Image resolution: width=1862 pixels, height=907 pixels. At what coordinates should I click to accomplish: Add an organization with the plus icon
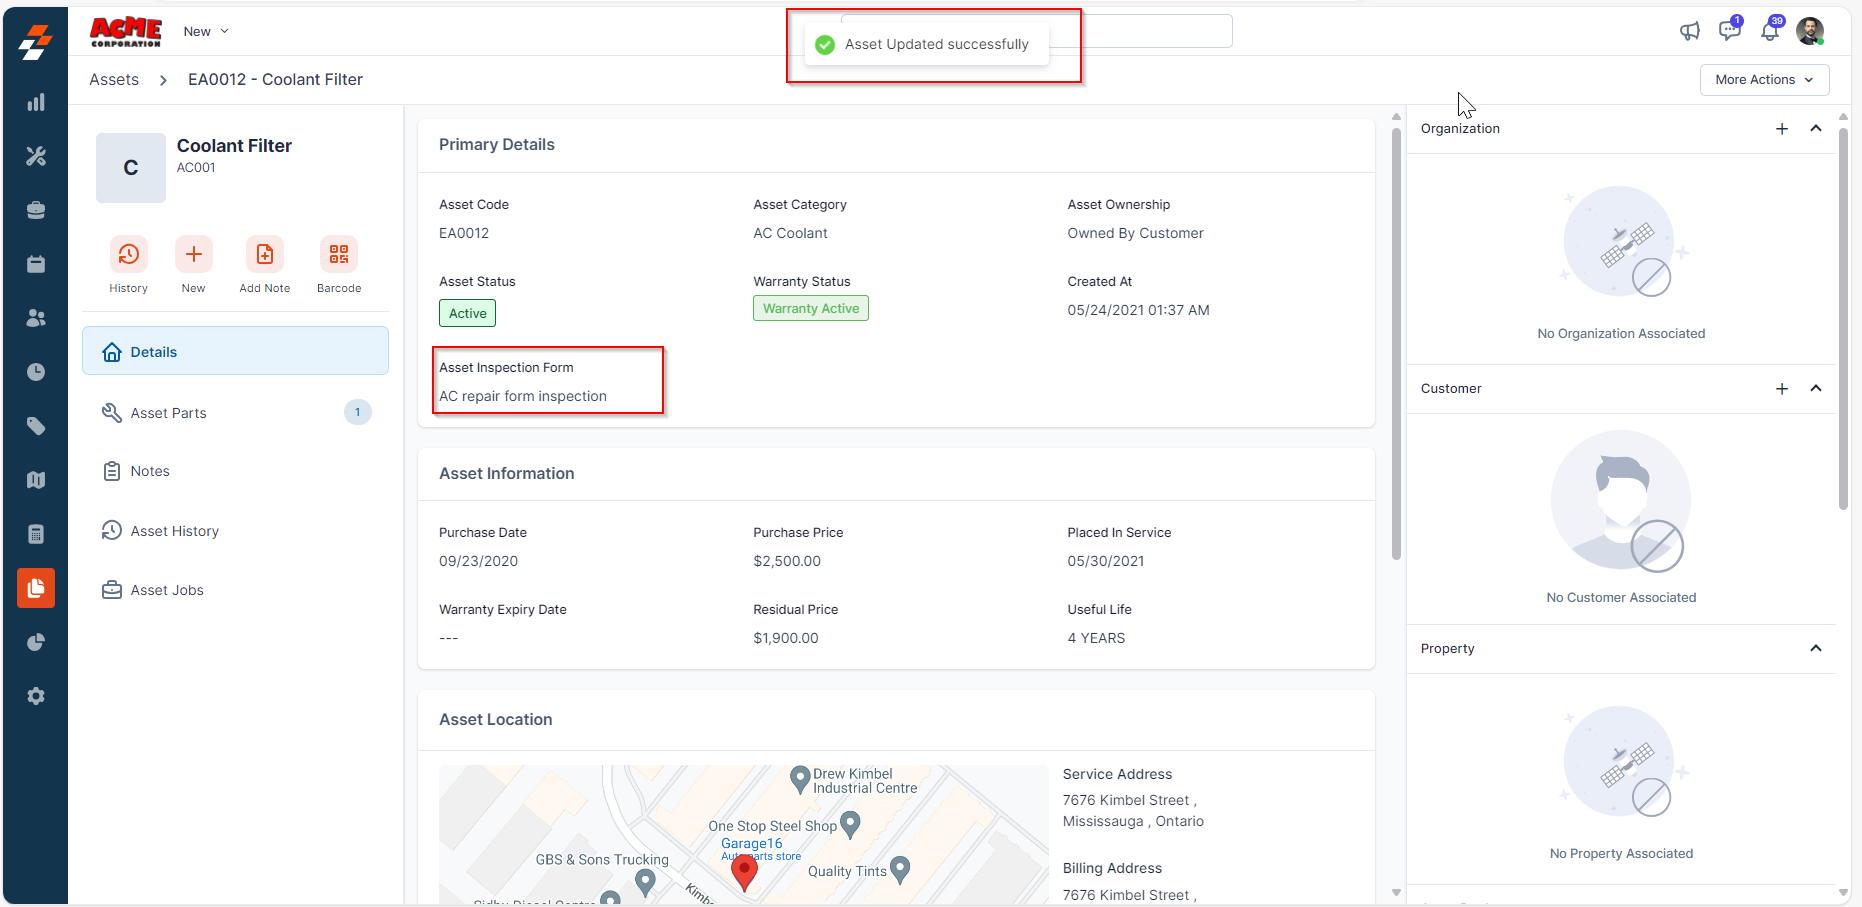tap(1782, 129)
